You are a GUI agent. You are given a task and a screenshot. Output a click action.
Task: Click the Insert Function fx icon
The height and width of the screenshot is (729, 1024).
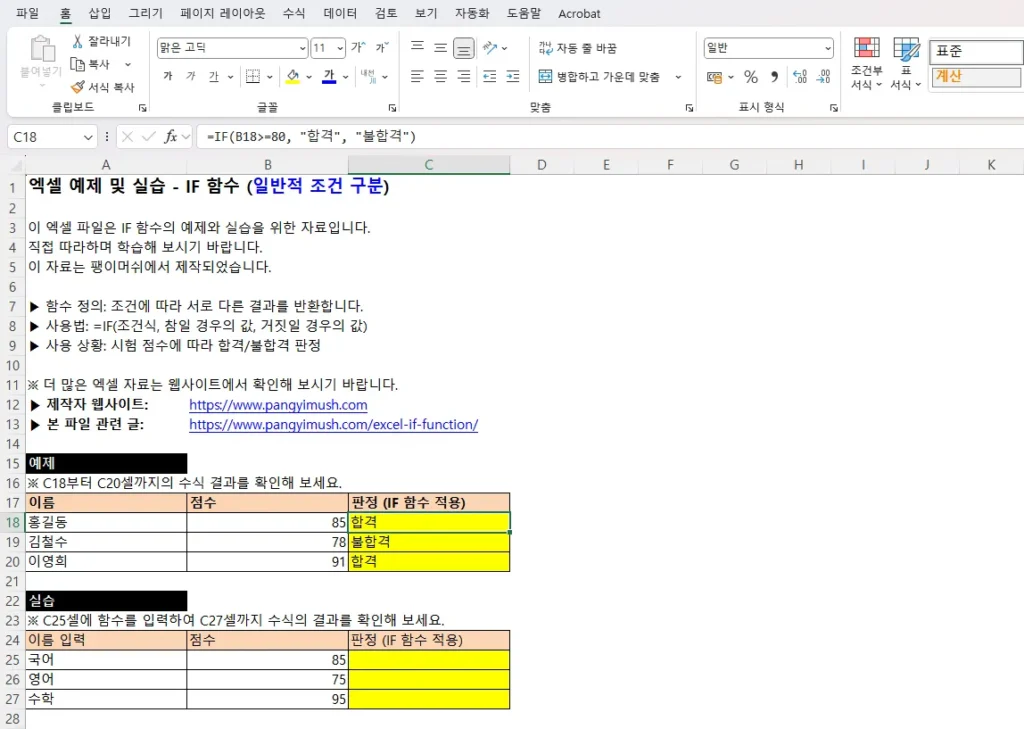coord(170,137)
